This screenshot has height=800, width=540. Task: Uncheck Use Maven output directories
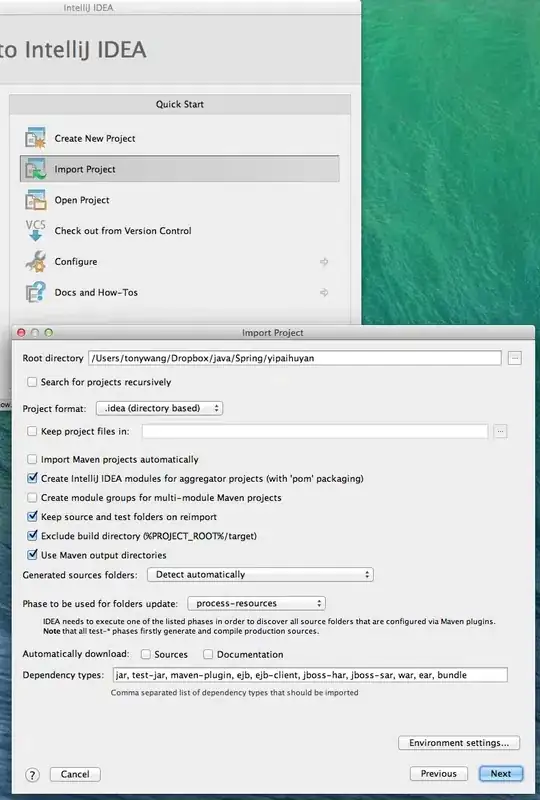pyautogui.click(x=32, y=555)
